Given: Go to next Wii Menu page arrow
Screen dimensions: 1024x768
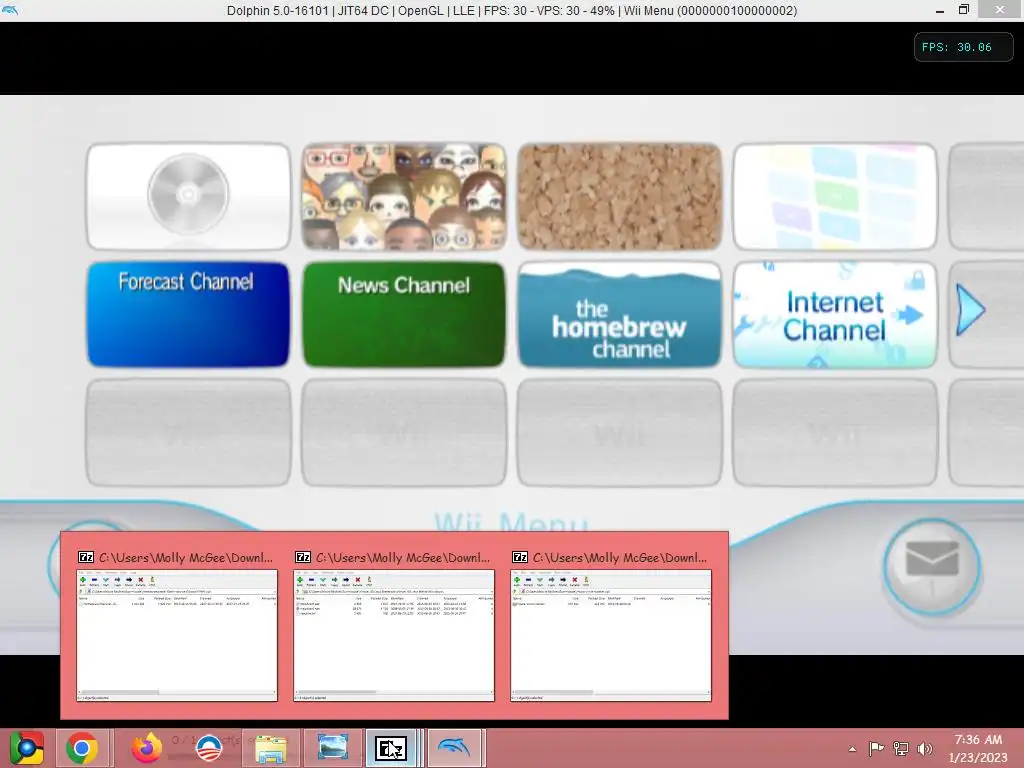Looking at the screenshot, I should click(970, 310).
